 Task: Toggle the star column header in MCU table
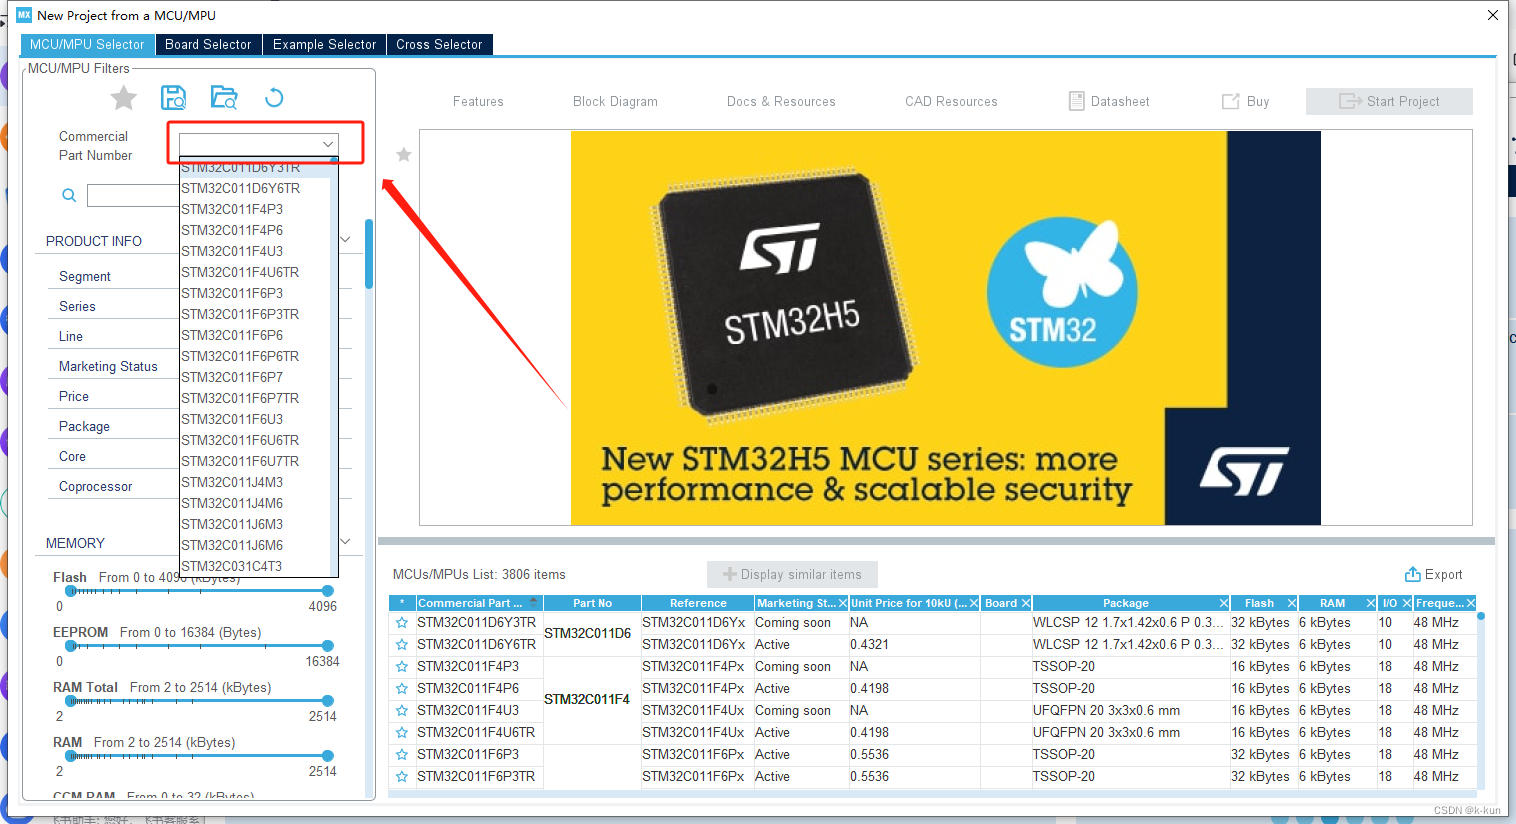(x=402, y=603)
